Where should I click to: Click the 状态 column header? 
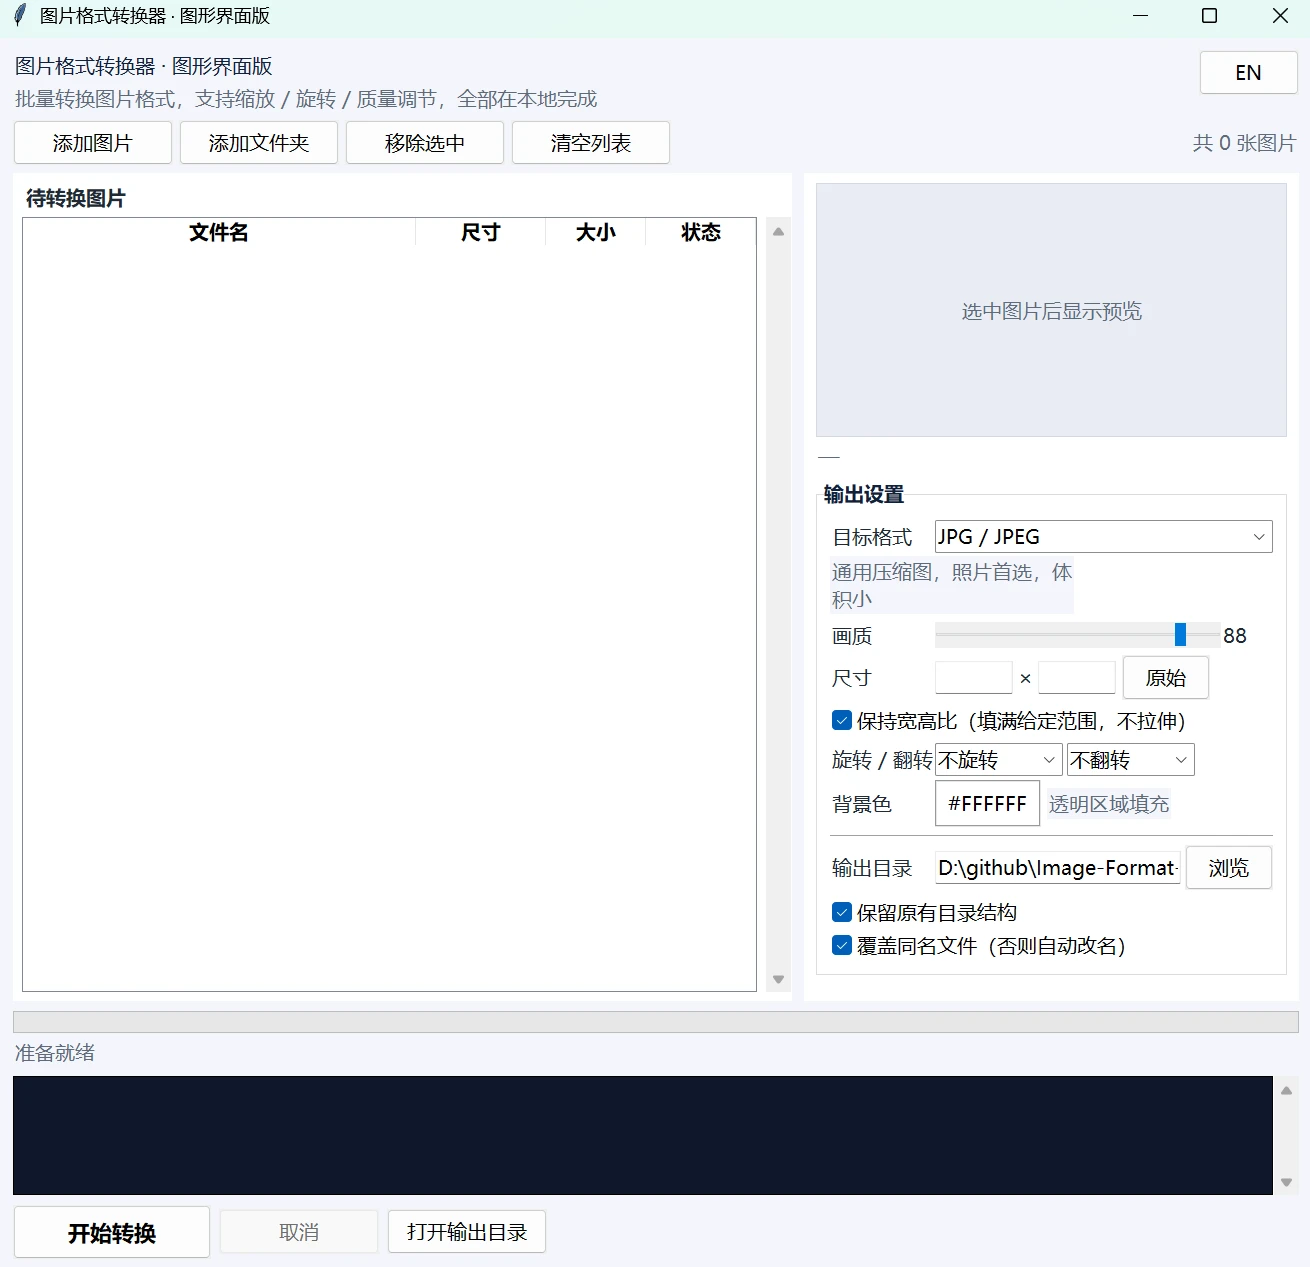701,233
